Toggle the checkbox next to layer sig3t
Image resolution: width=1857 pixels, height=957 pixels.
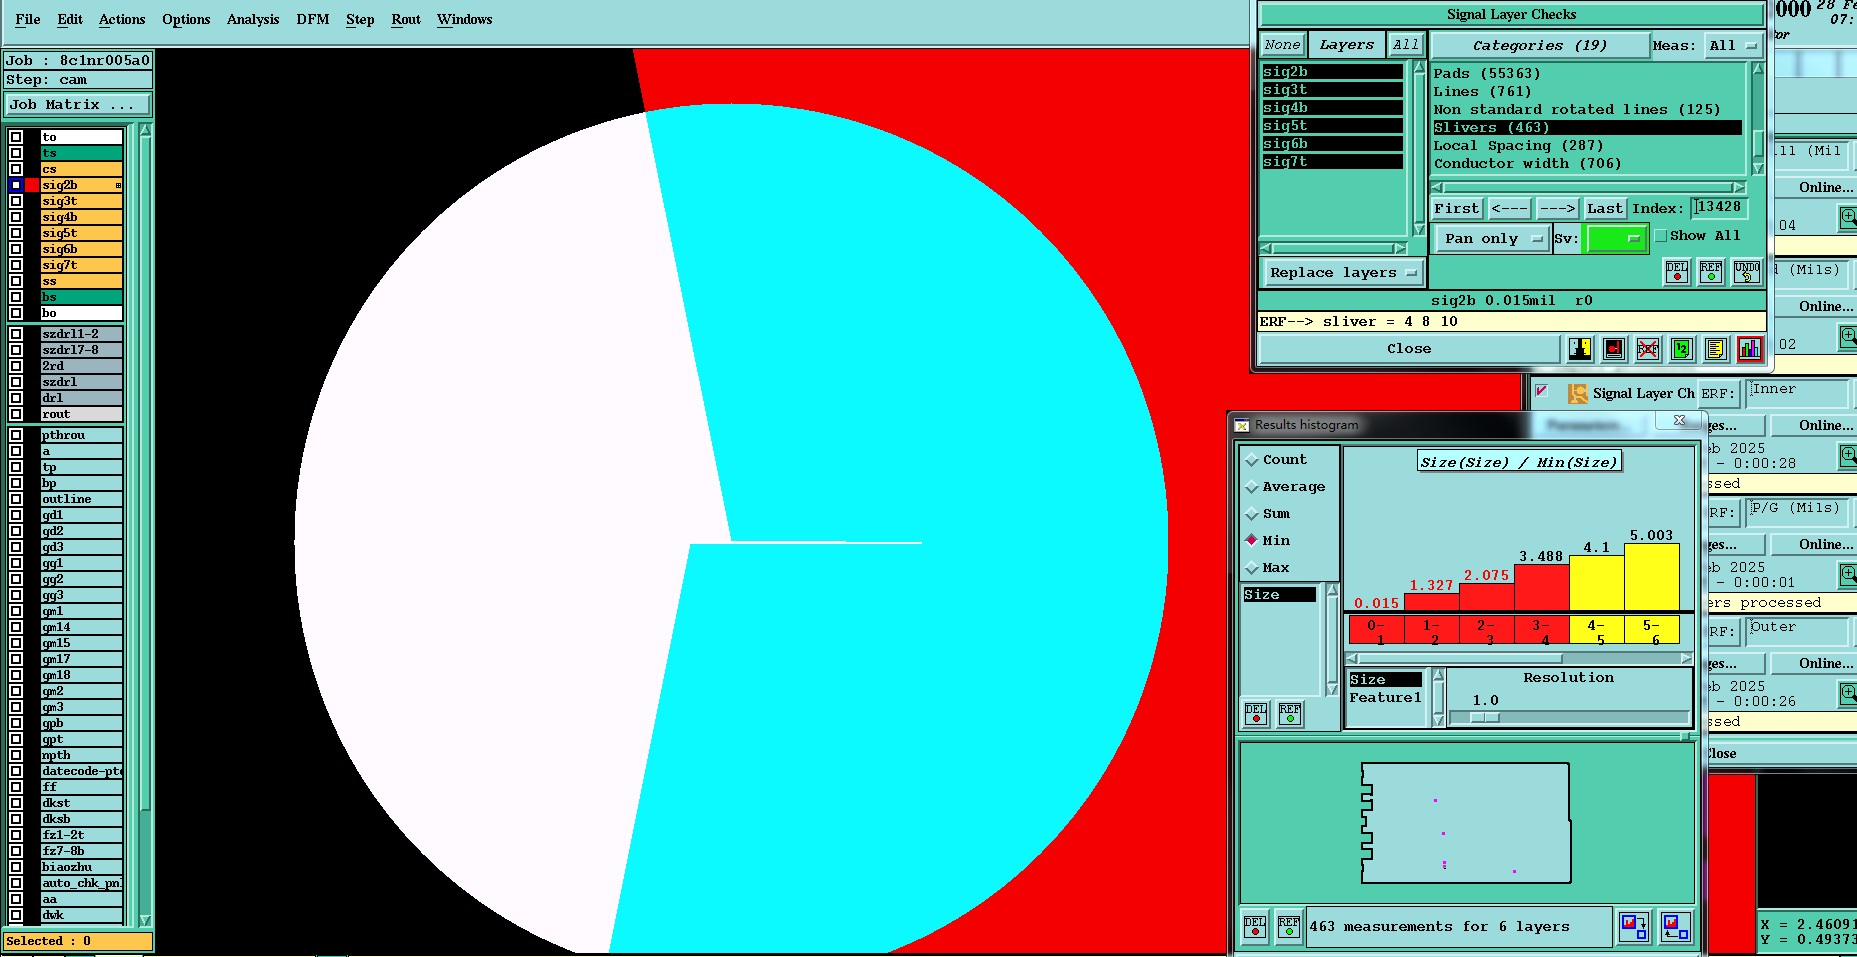point(16,201)
